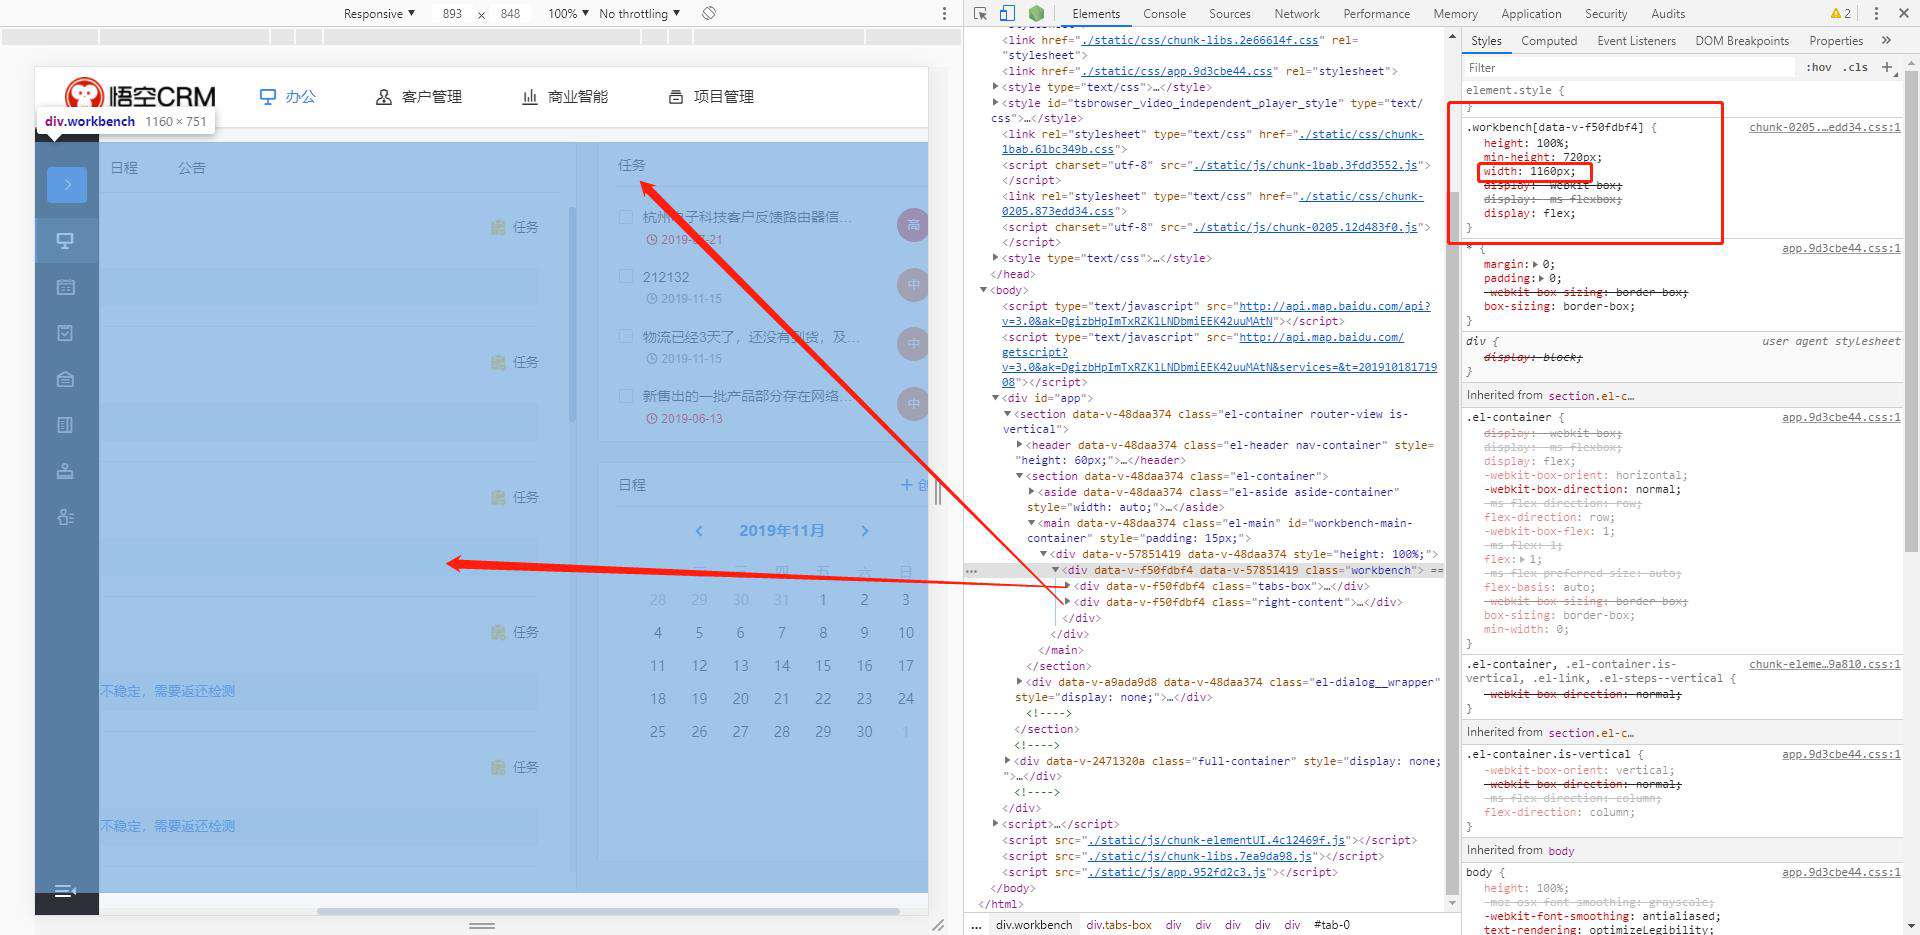Click the approval stamp sidebar icon

point(65,471)
